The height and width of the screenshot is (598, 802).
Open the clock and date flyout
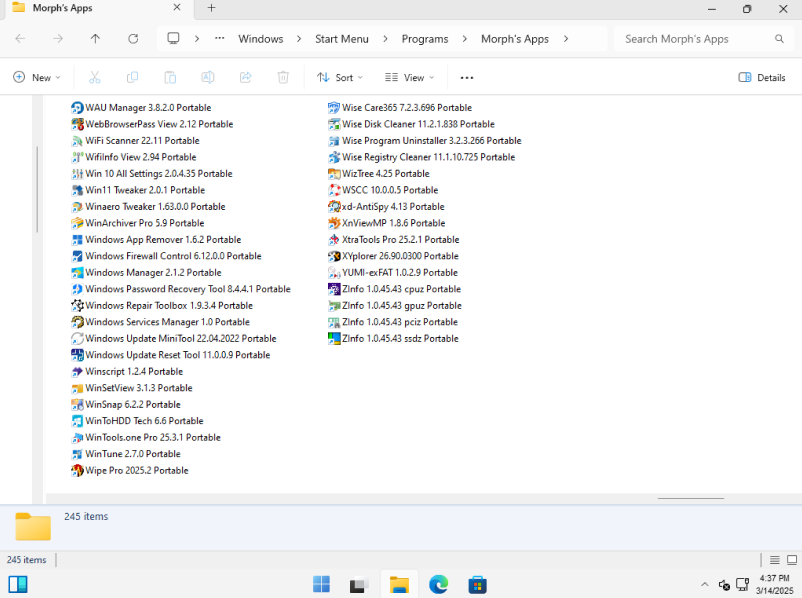(x=774, y=584)
